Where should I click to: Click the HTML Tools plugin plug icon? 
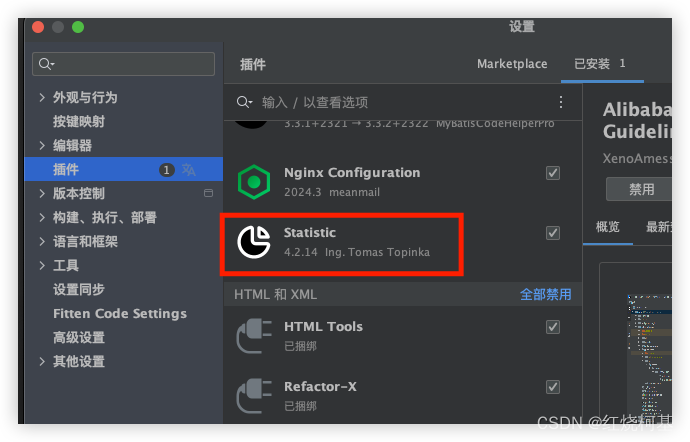click(254, 336)
